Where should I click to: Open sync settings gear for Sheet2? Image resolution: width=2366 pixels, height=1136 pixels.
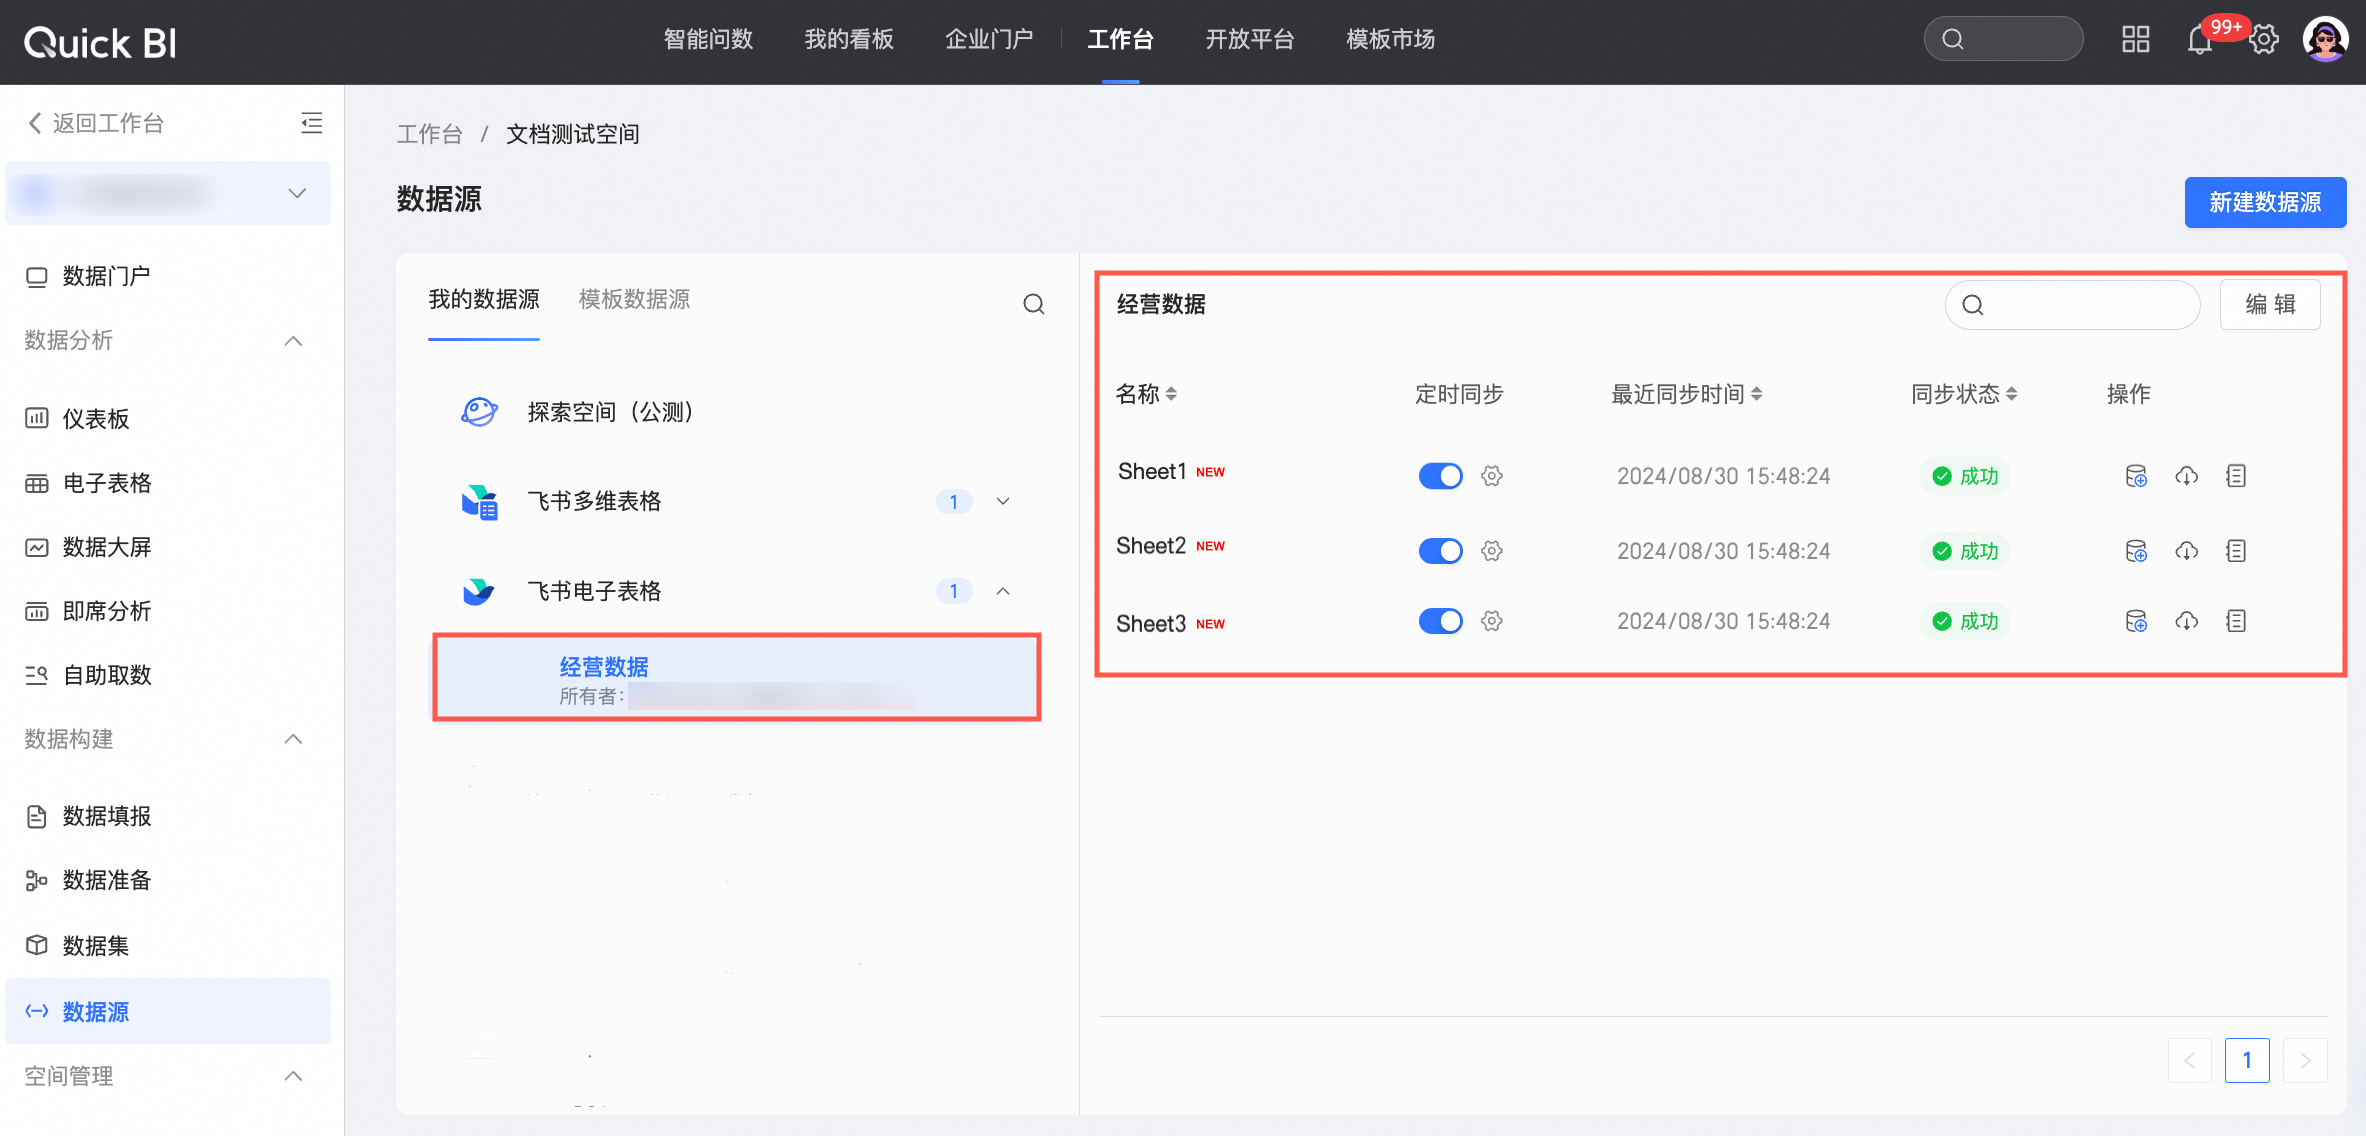[1492, 551]
